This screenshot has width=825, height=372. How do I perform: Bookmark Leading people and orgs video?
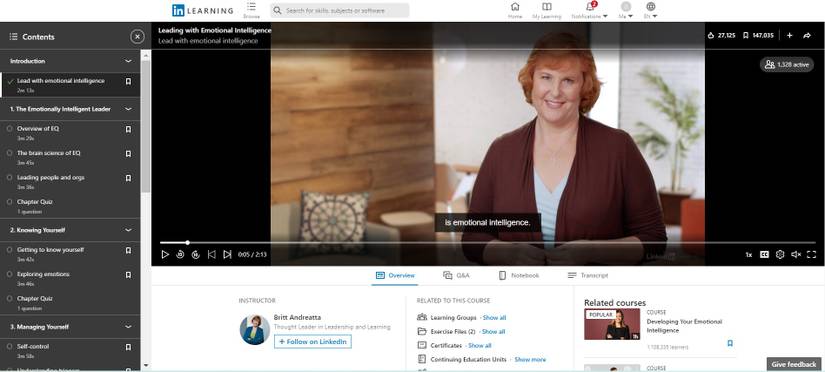128,178
